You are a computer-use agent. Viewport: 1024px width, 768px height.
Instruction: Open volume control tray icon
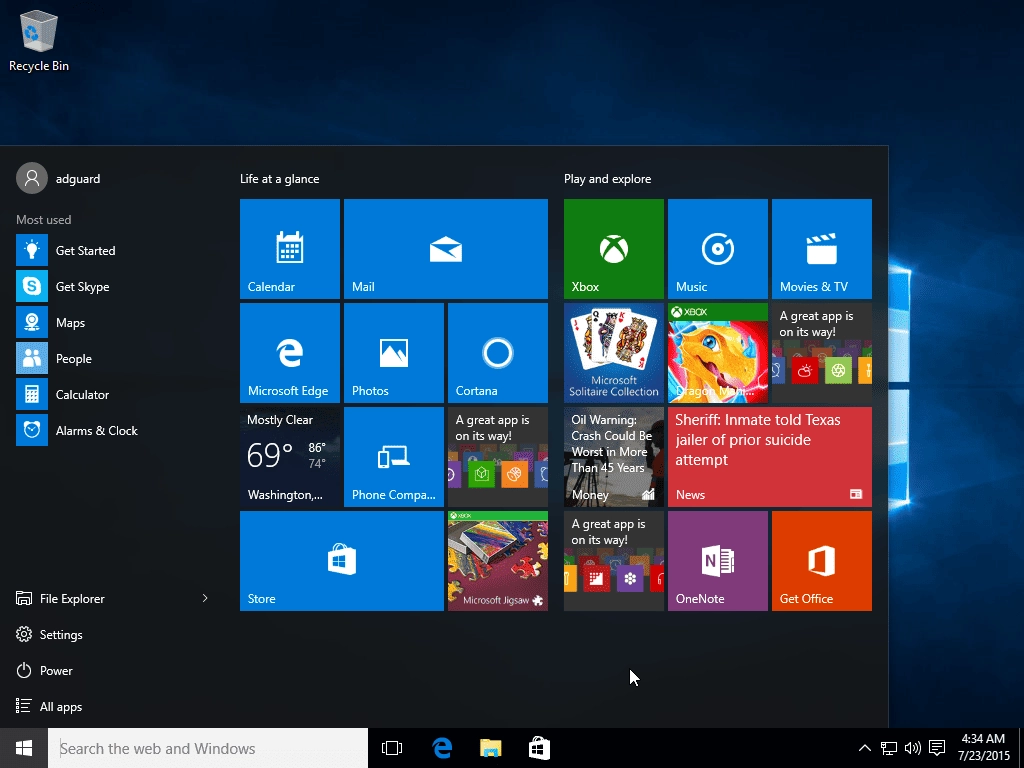coord(912,748)
